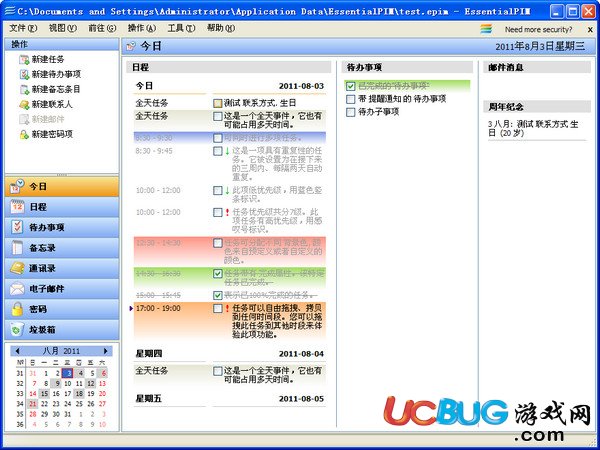
Task: Click the 待办事项 checklist icon in sidebar
Action: pos(17,227)
